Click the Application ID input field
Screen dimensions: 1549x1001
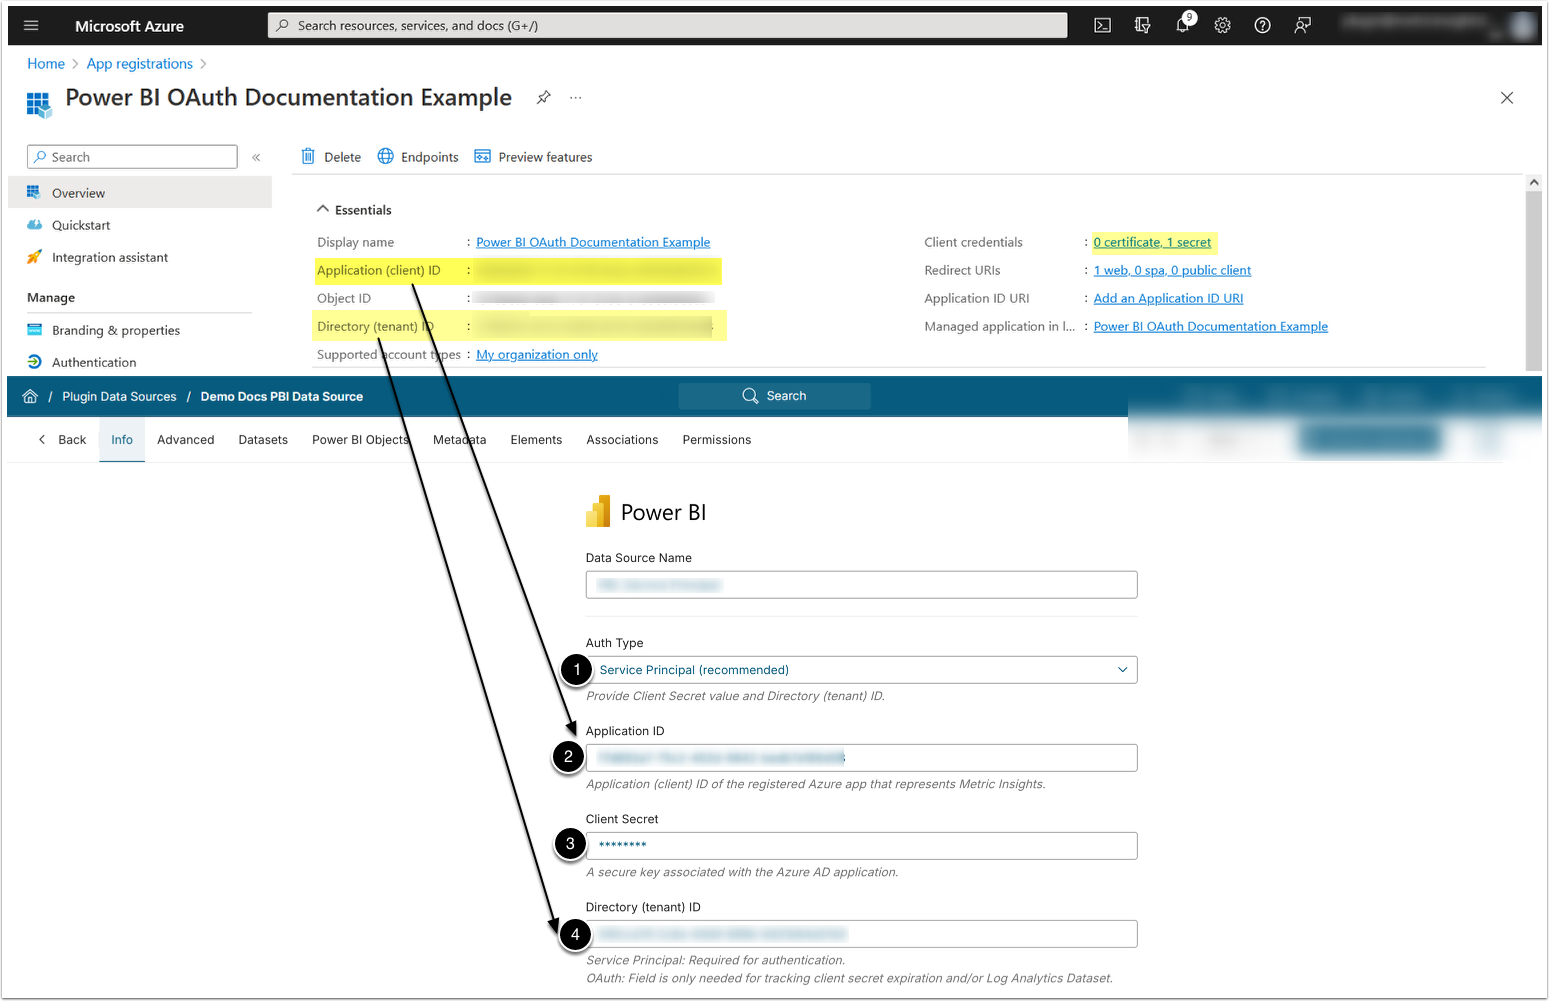[x=861, y=758]
